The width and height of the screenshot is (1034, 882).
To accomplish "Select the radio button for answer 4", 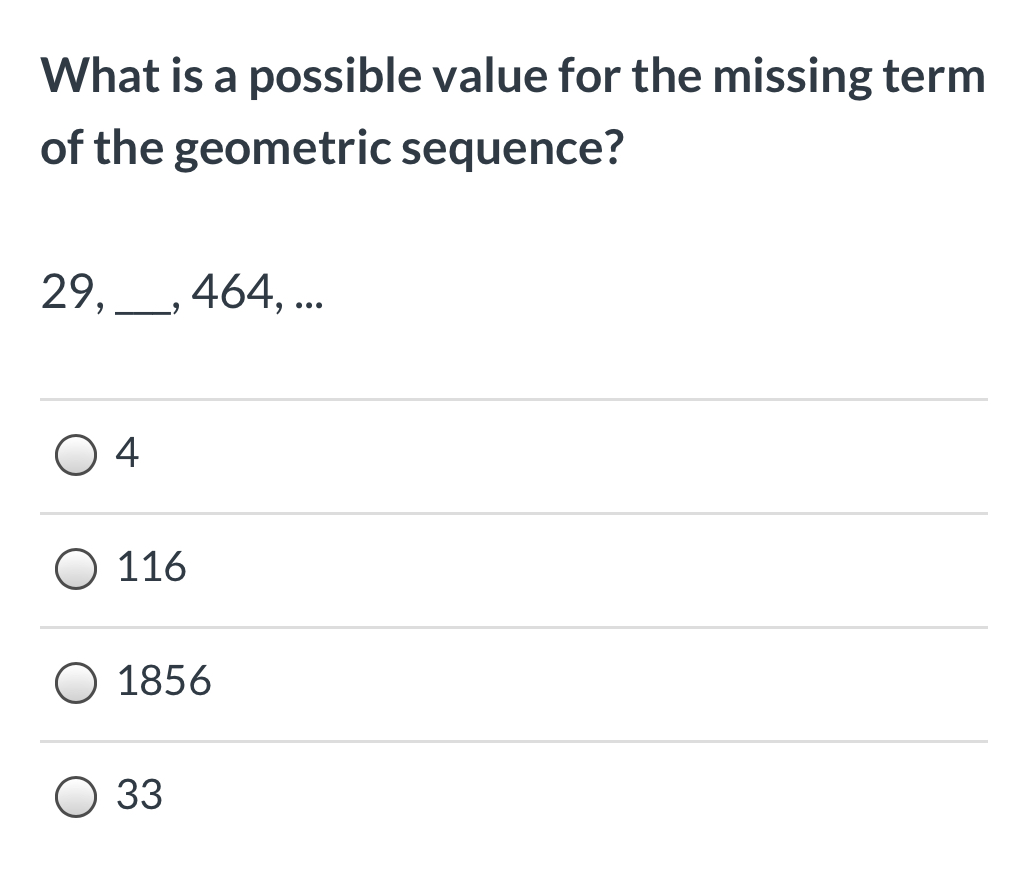I will pyautogui.click(x=76, y=455).
